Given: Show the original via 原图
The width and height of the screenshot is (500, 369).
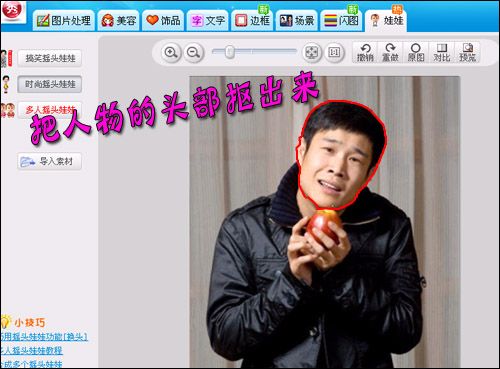Looking at the screenshot, I should tap(416, 53).
